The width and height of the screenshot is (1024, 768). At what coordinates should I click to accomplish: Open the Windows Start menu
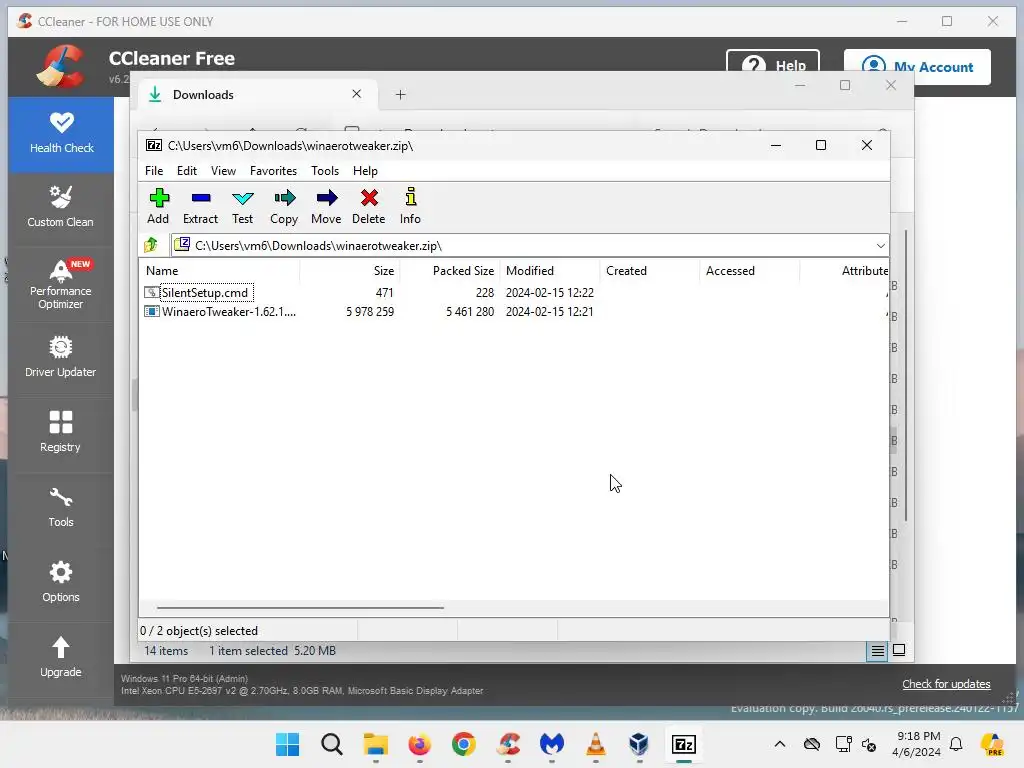287,744
